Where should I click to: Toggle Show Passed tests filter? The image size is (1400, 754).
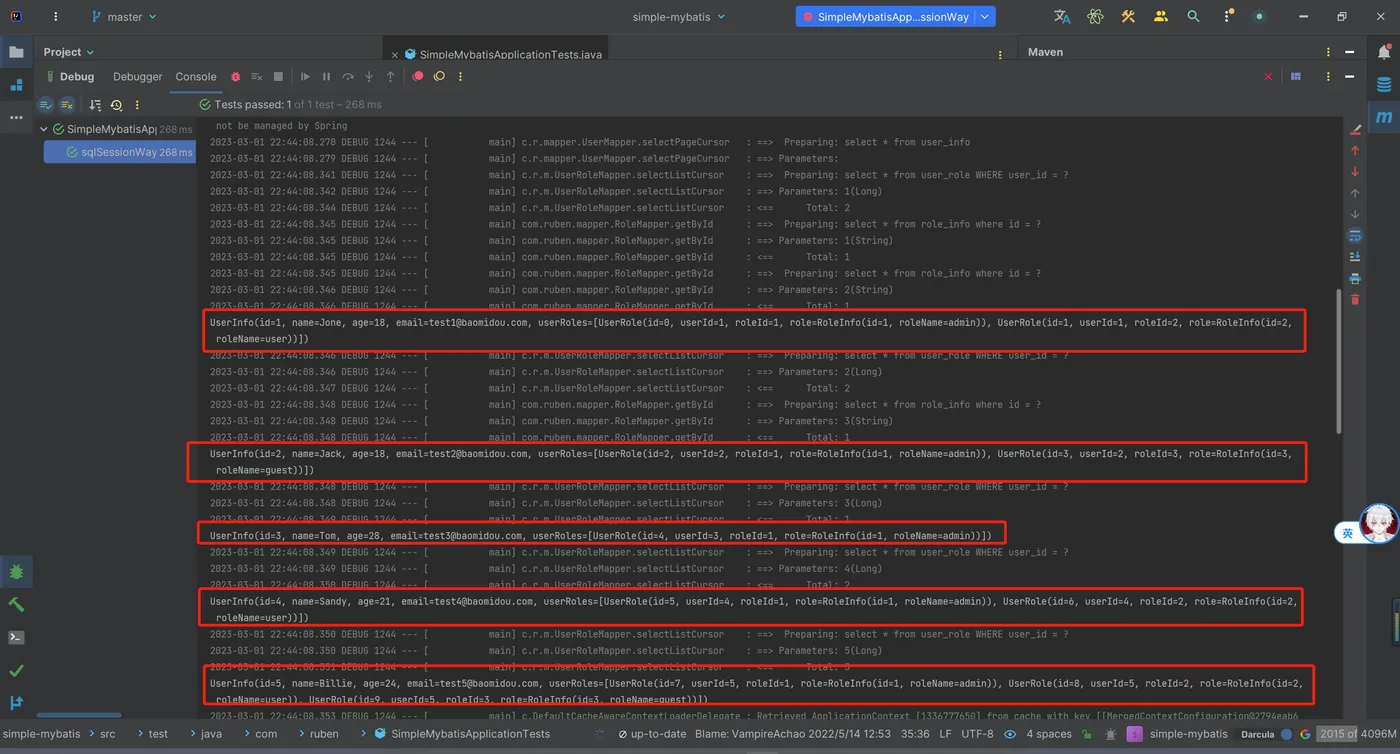[x=46, y=104]
